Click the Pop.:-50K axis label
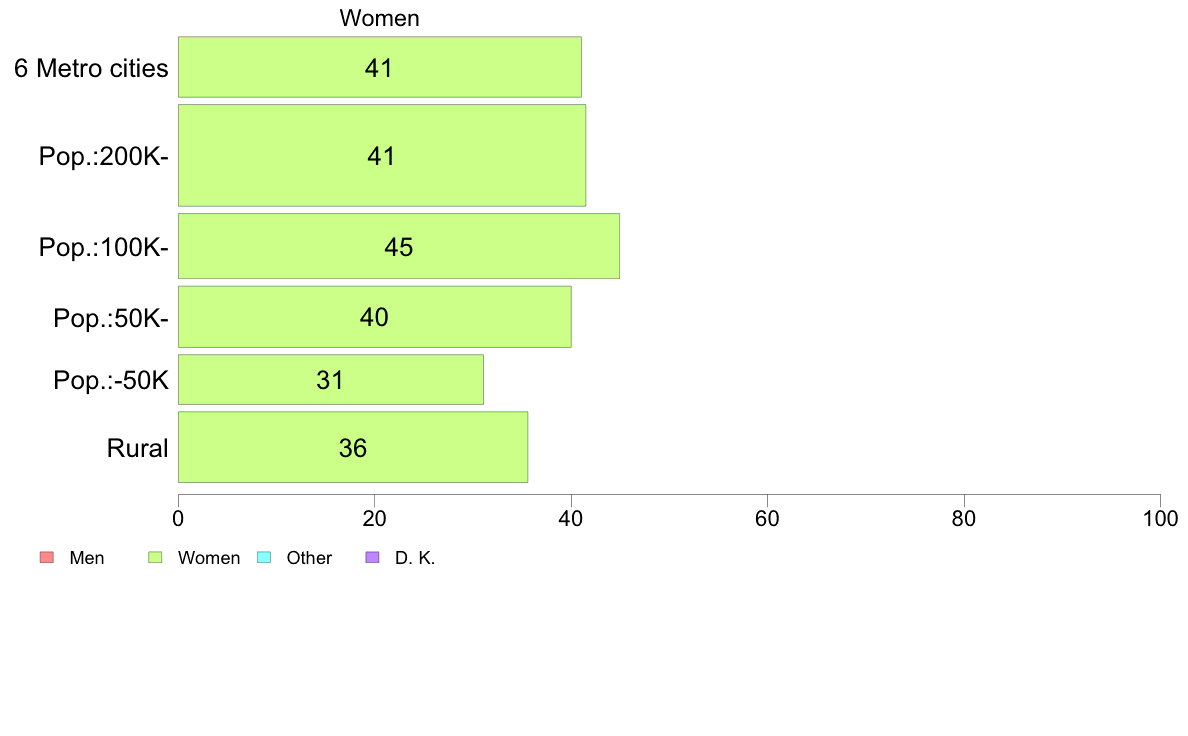 (111, 380)
